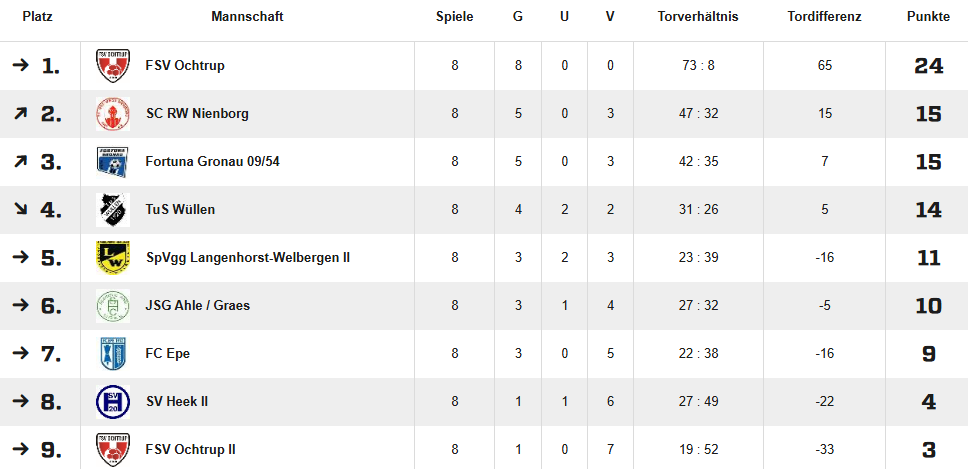Click the Punkte column header
Image resolution: width=968 pixels, height=469 pixels.
click(x=928, y=17)
